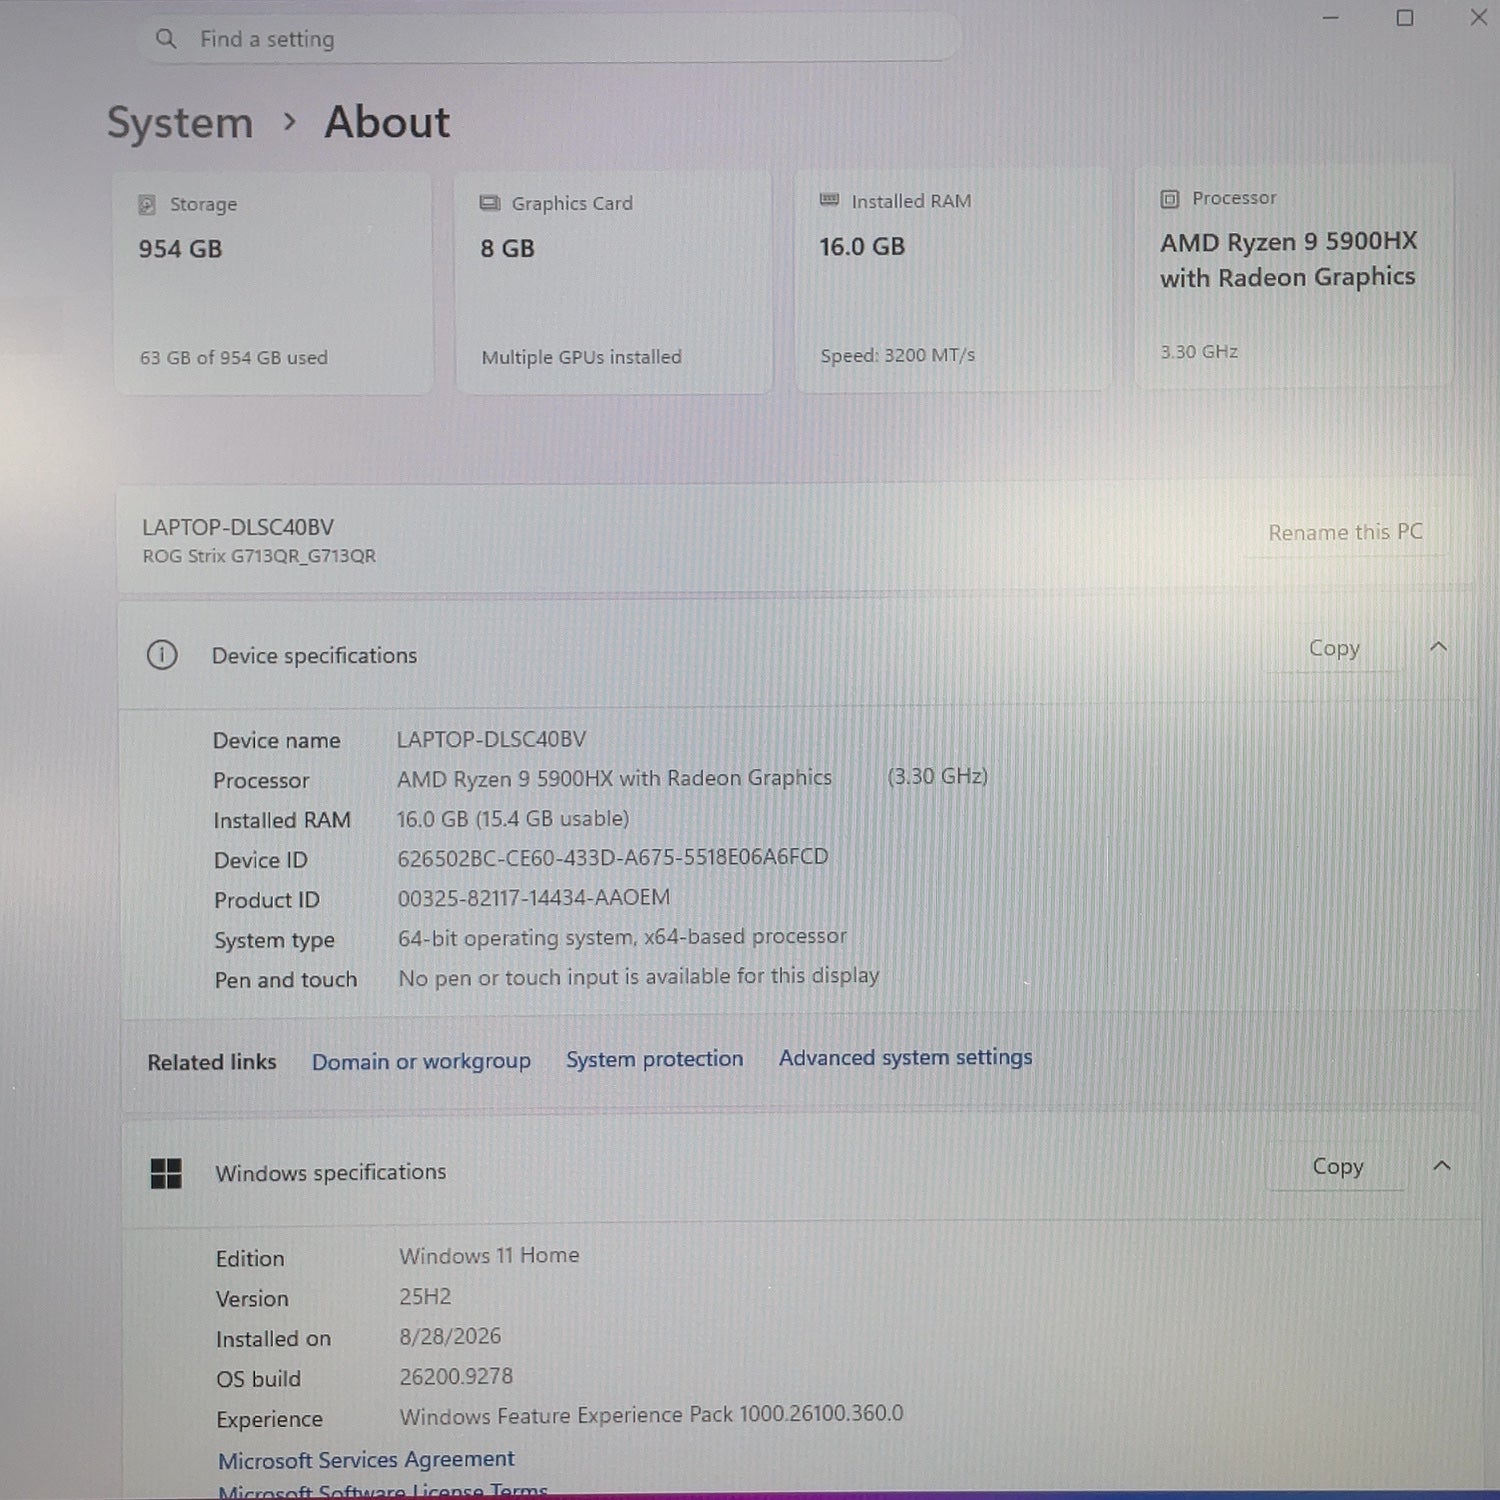
Task: Click the OS build 26200.9278 value
Action: [456, 1377]
